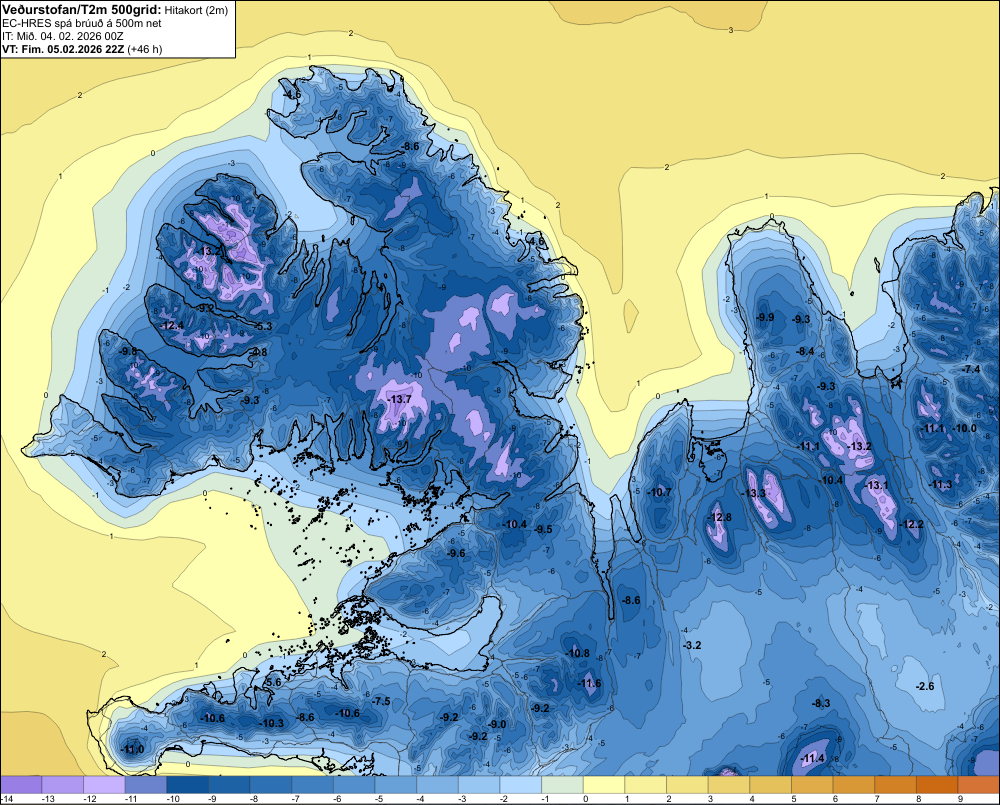
Task: Select the legend swatch labeled 9
Action: [979, 784]
